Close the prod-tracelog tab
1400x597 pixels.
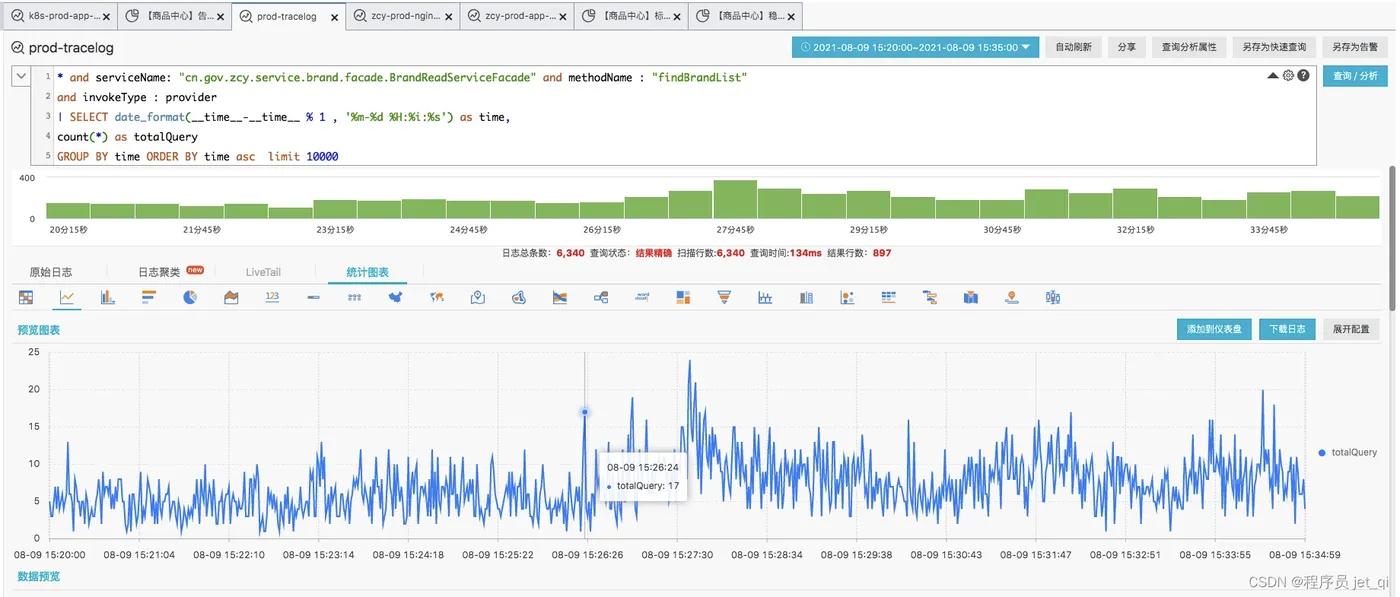[x=334, y=17]
